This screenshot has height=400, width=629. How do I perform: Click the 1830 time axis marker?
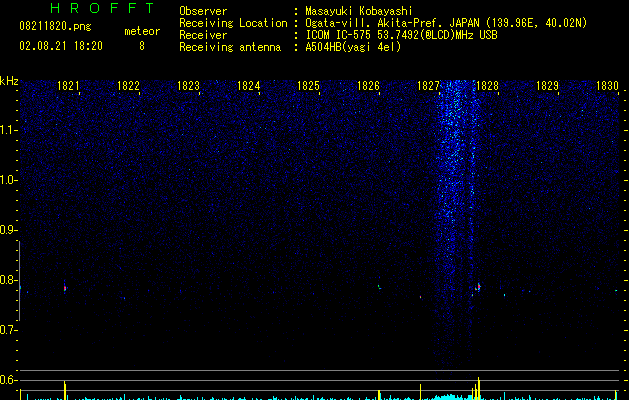coord(607,86)
